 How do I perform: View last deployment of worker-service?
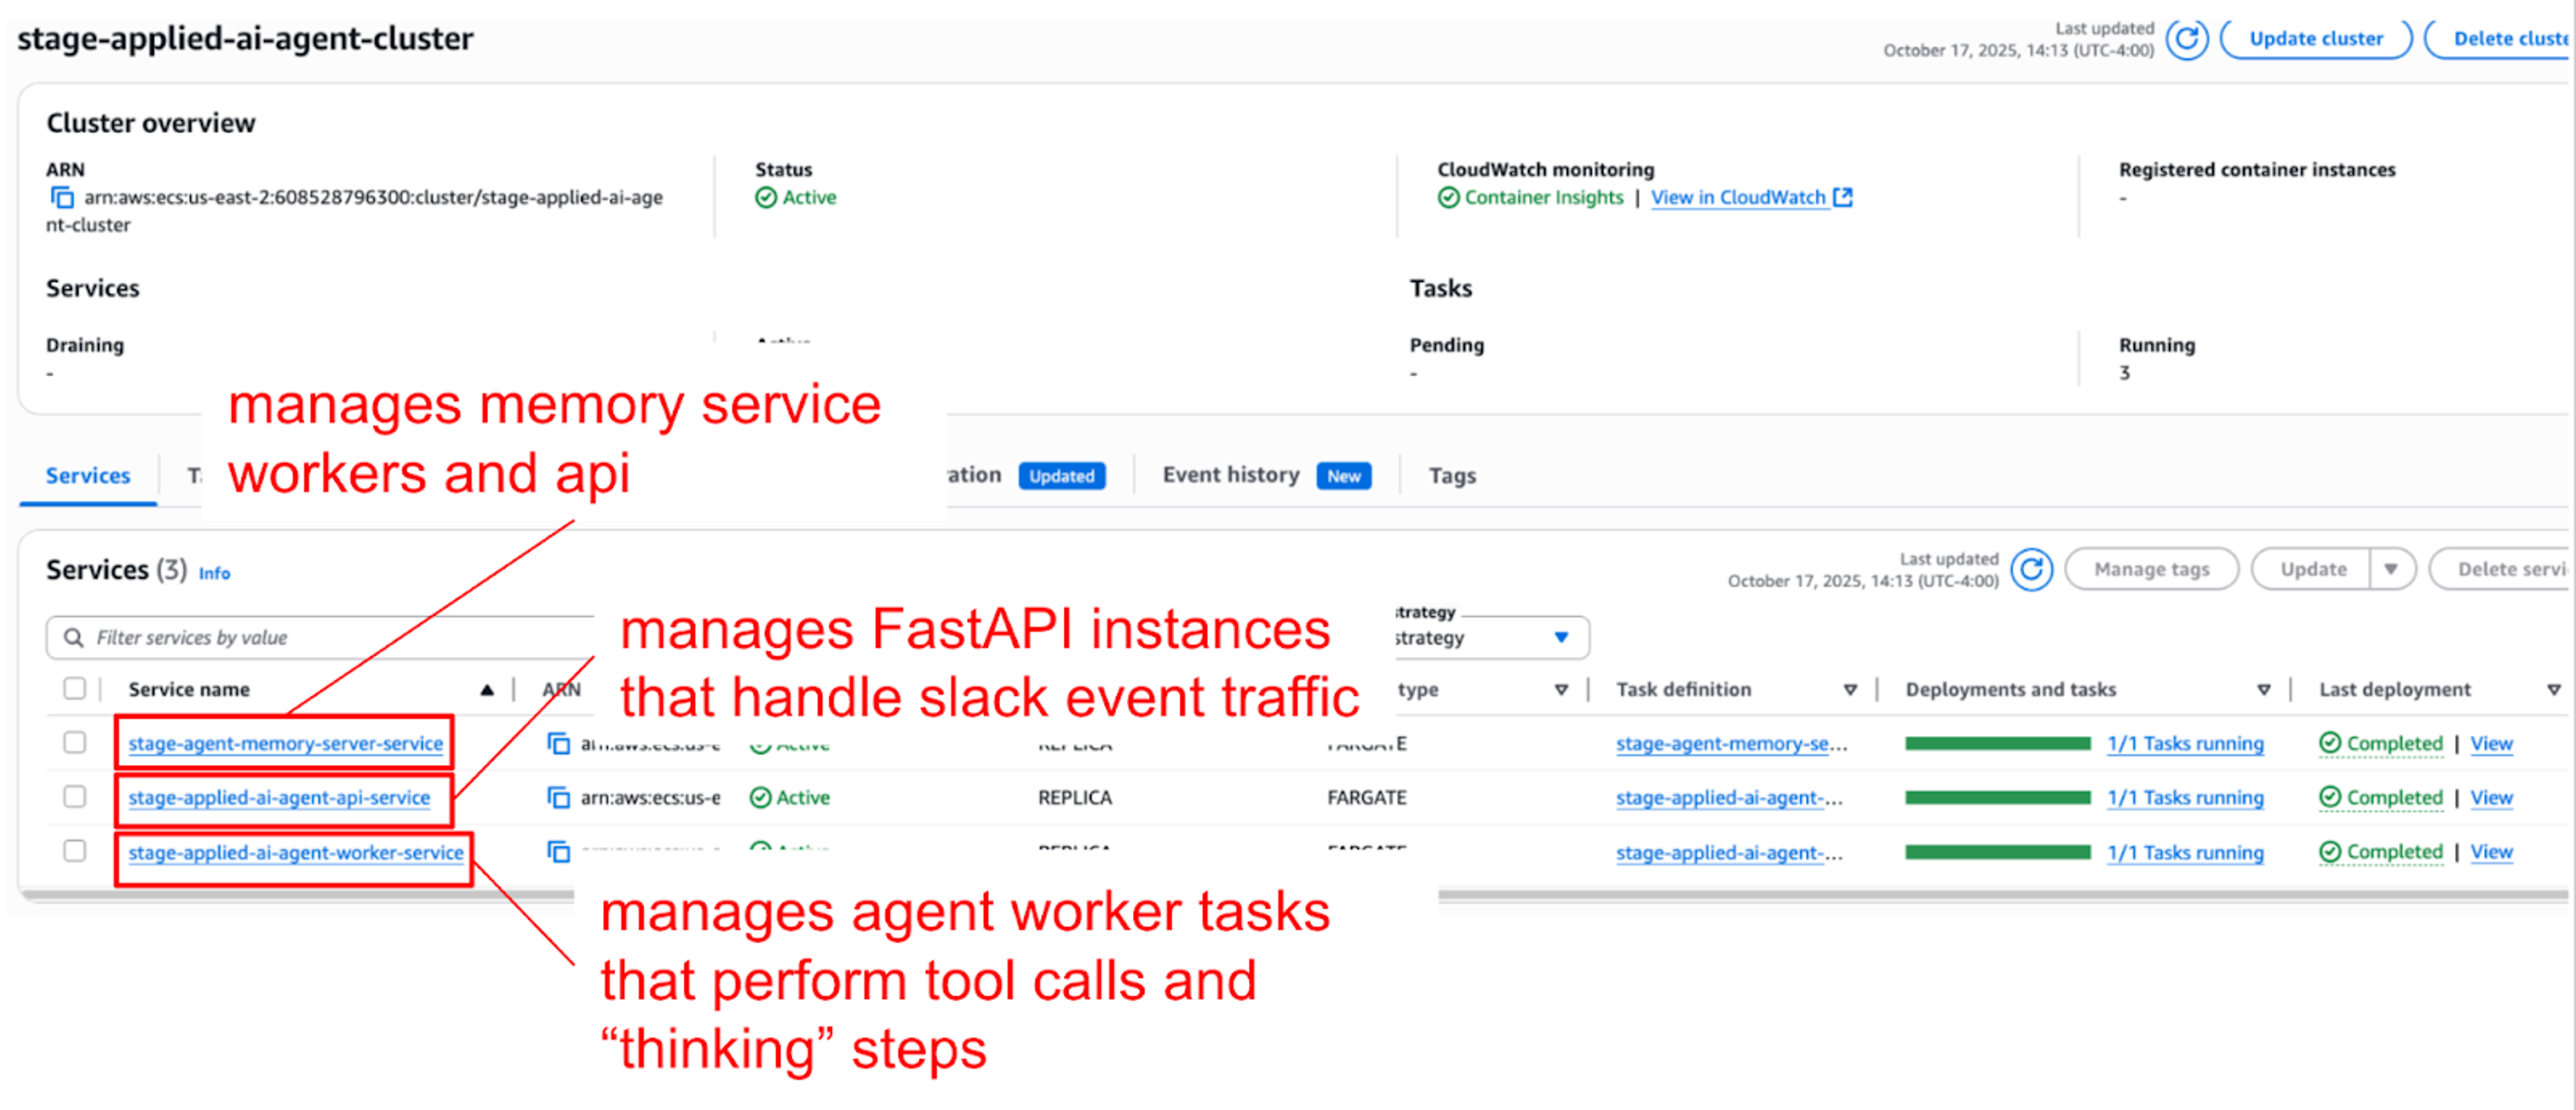click(2491, 851)
